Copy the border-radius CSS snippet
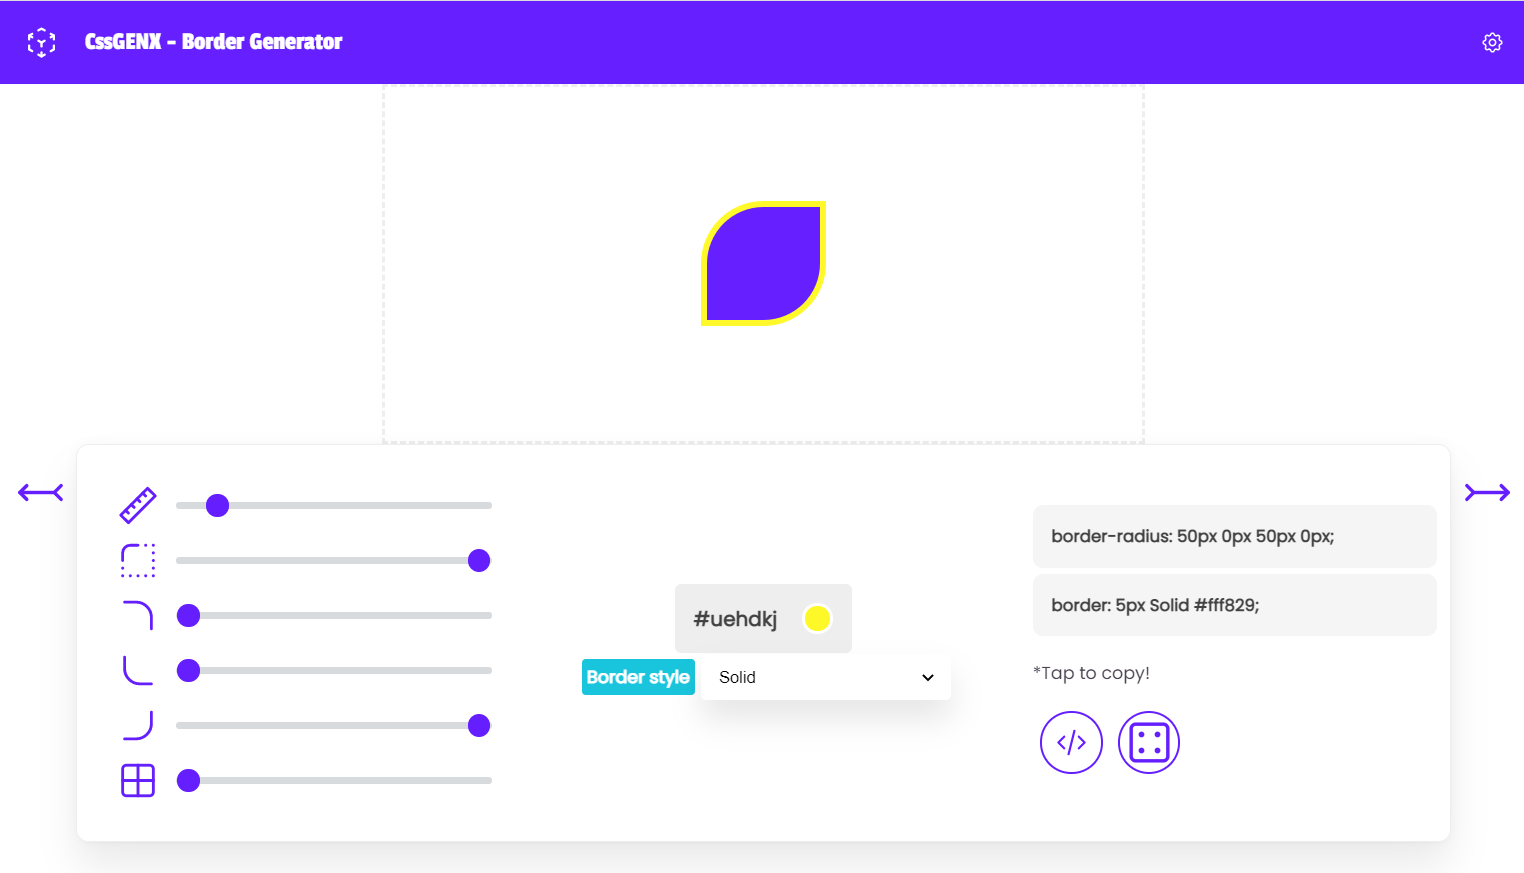Image resolution: width=1524 pixels, height=873 pixels. [1234, 536]
